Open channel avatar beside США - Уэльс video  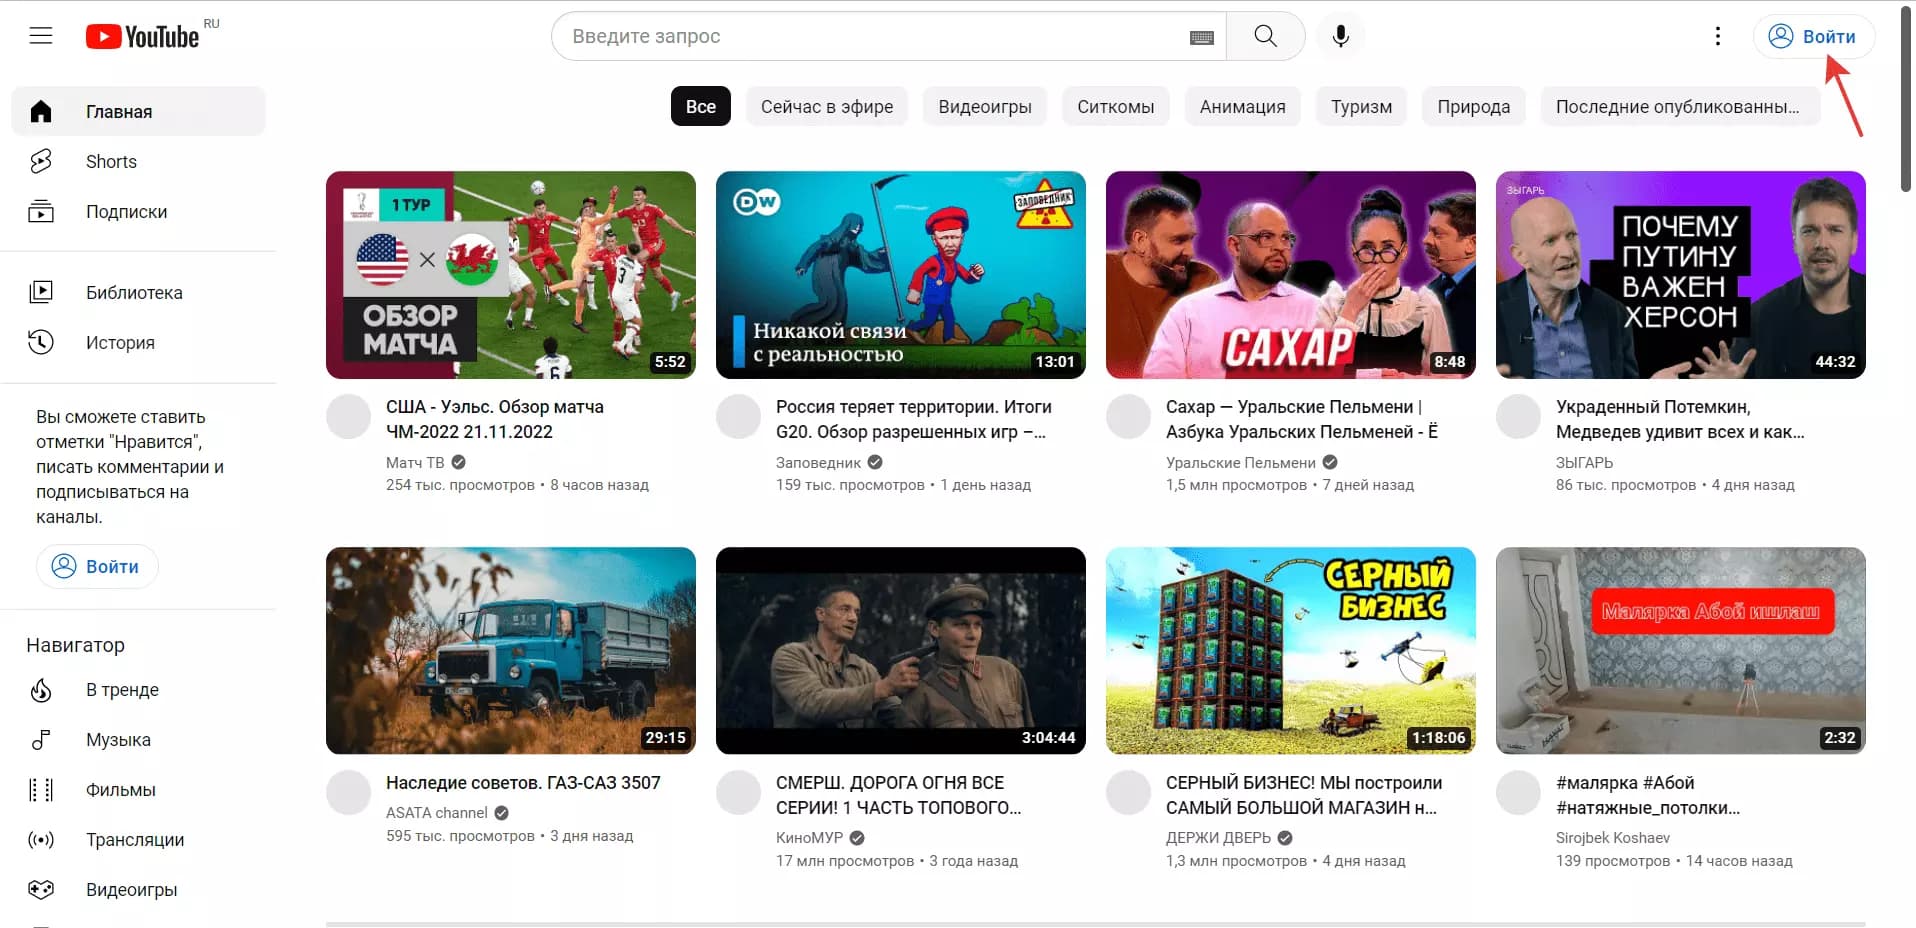click(x=349, y=417)
